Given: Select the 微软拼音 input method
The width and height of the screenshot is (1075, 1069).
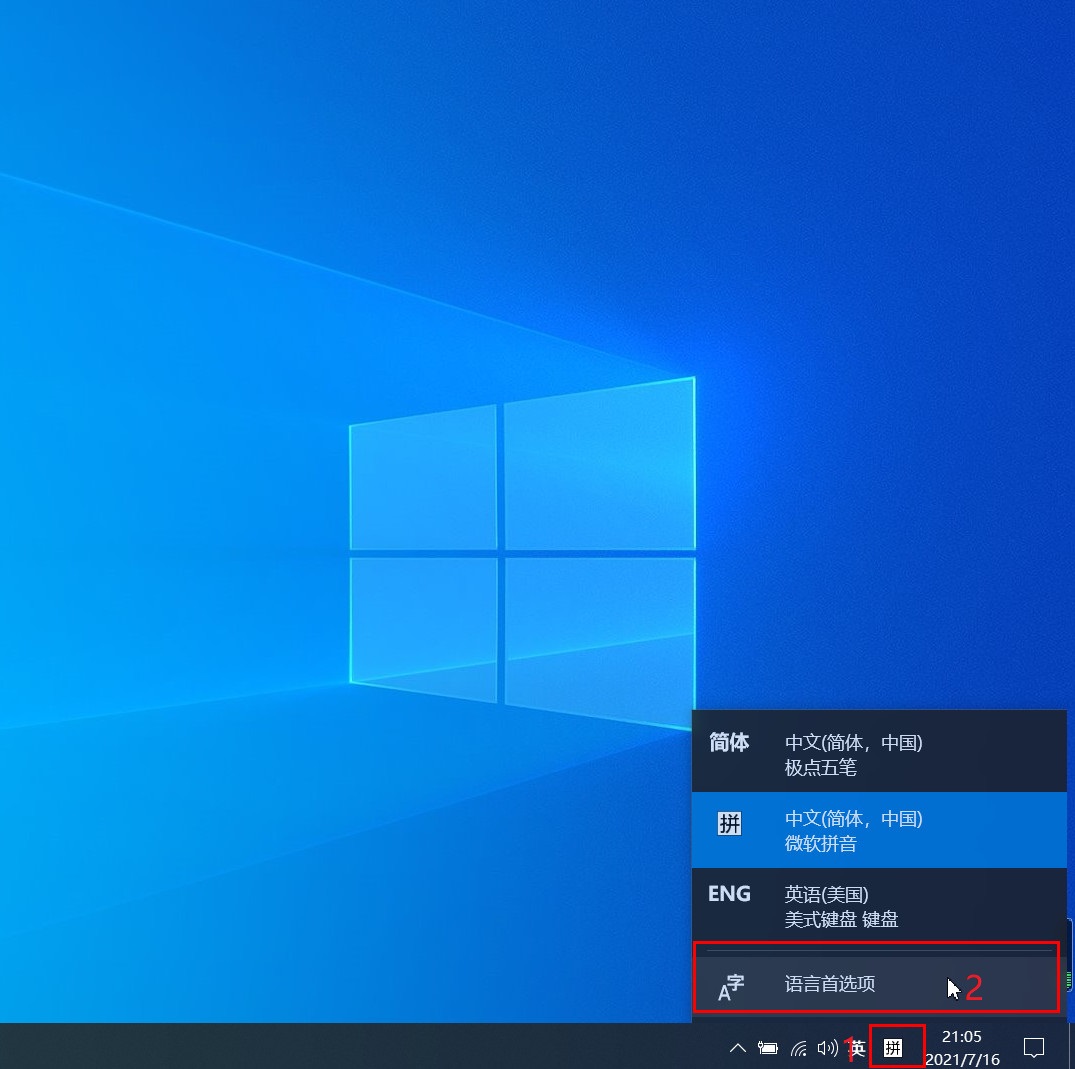Looking at the screenshot, I should (879, 830).
